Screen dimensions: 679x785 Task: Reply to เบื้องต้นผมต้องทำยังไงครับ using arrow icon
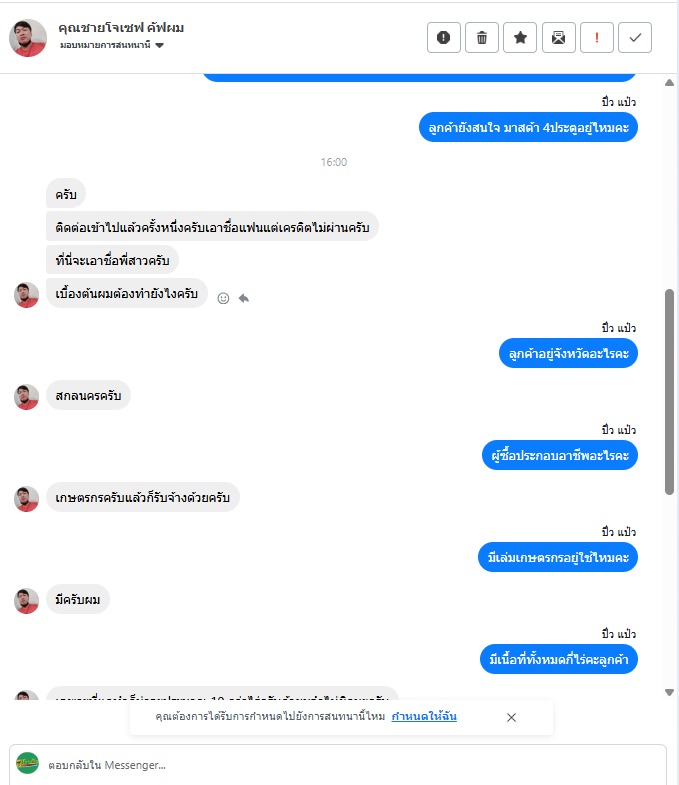(244, 298)
